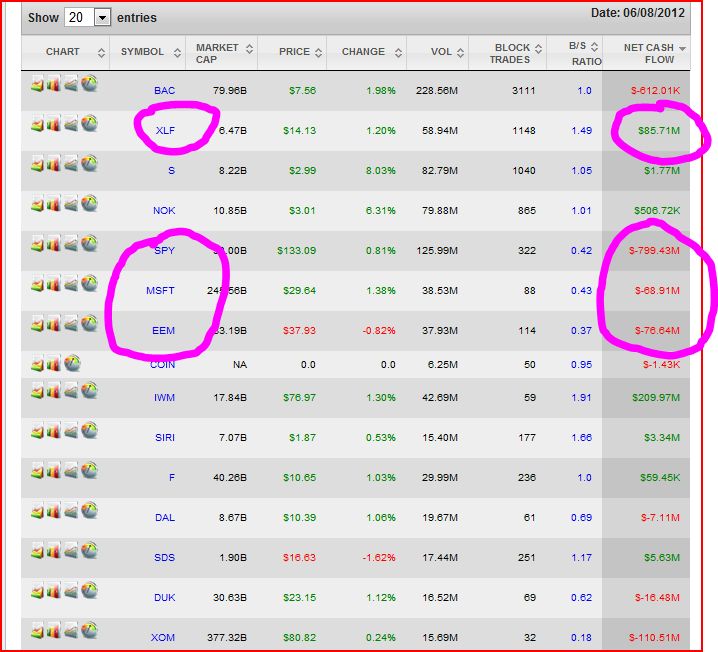Open the colored area chart icon for SDS

[38, 551]
